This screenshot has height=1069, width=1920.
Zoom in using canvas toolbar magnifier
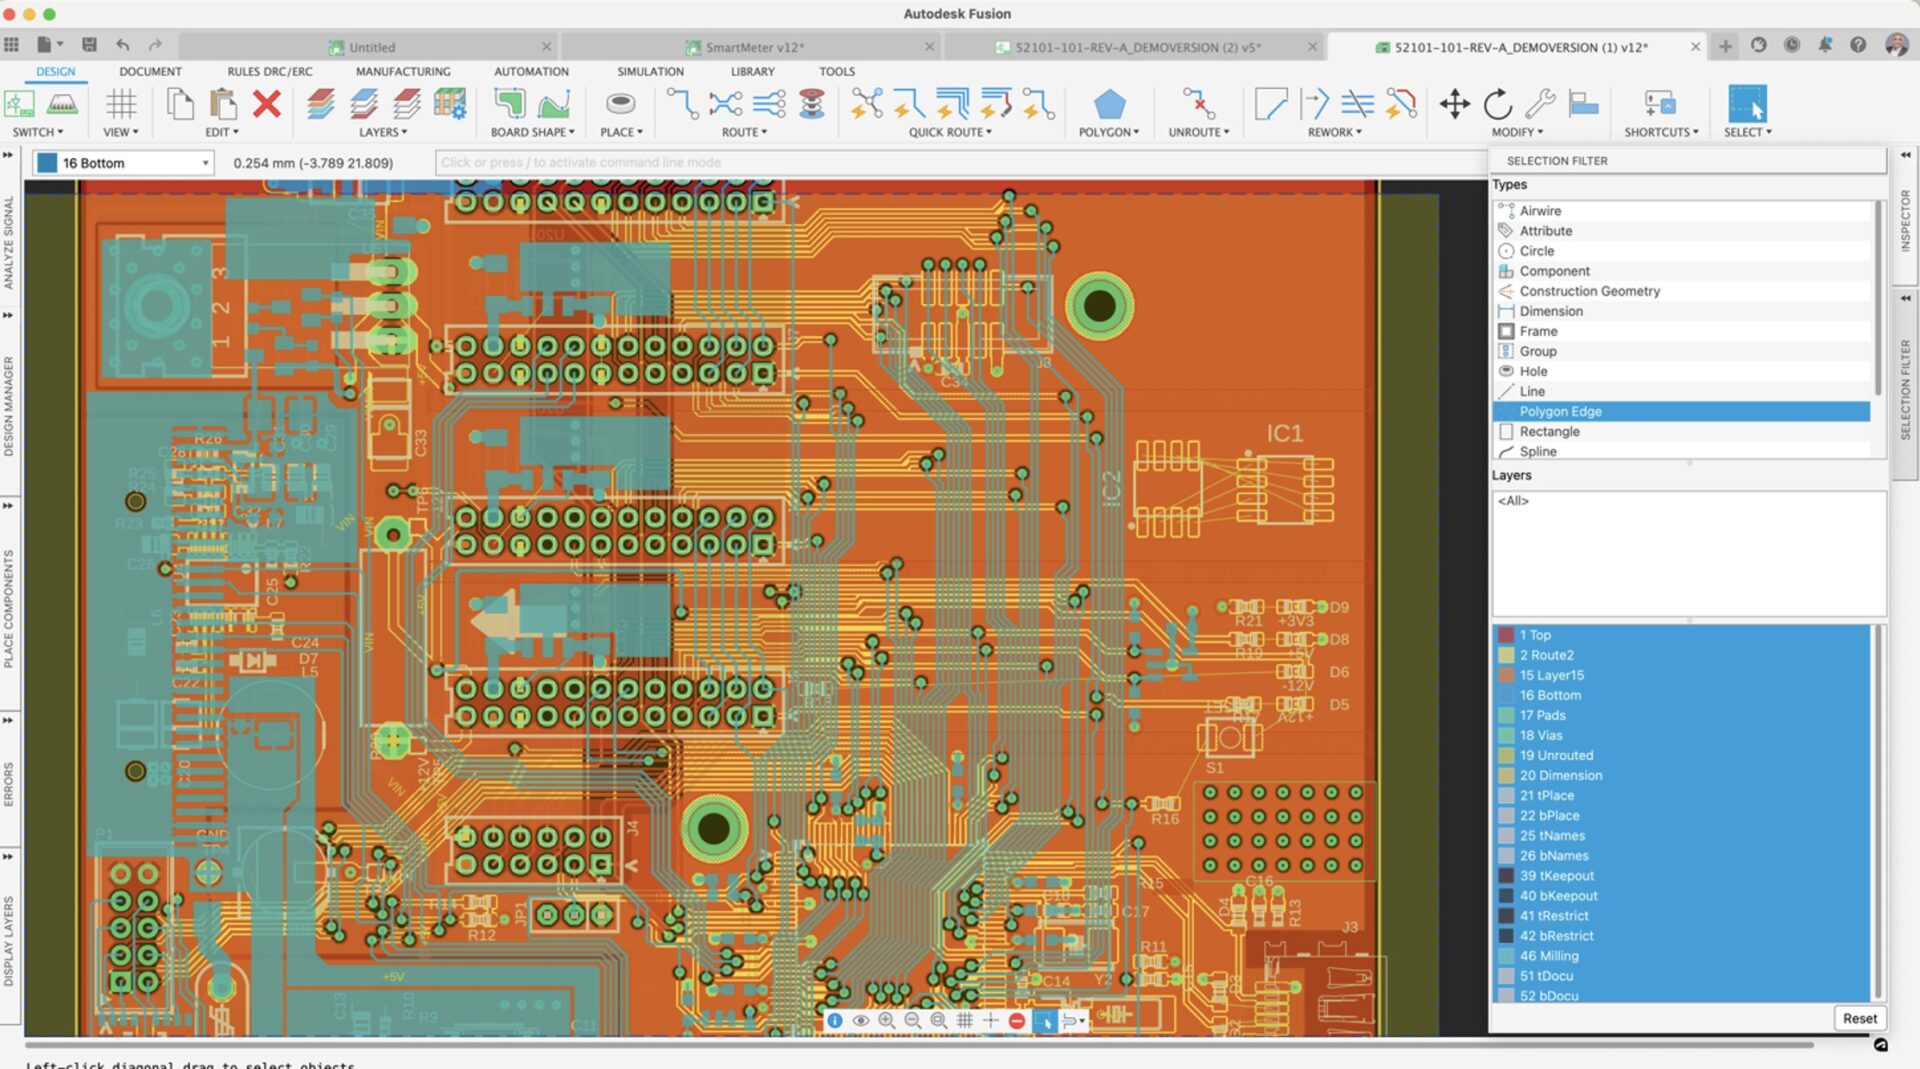click(886, 1020)
